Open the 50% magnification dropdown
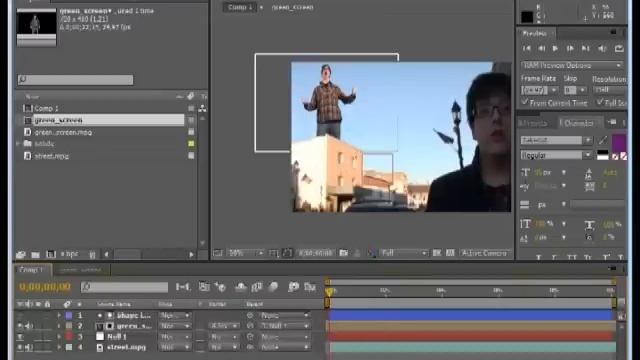The width and height of the screenshot is (640, 360). click(246, 253)
